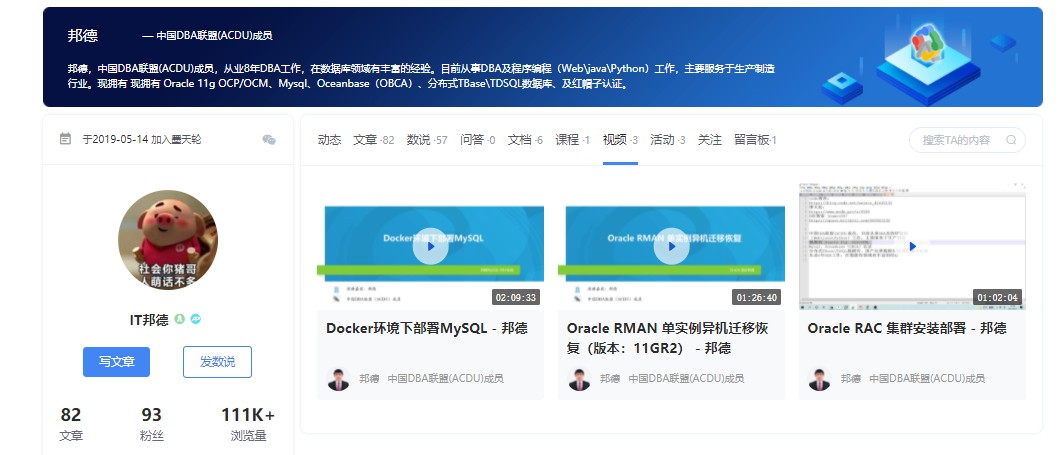Open the 关注 tab
The image size is (1060, 455).
click(710, 140)
